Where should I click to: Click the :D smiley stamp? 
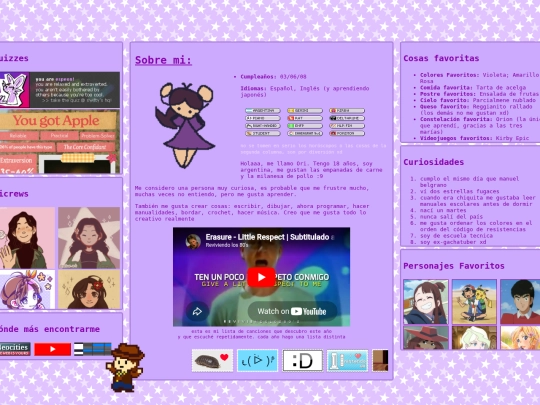point(303,361)
